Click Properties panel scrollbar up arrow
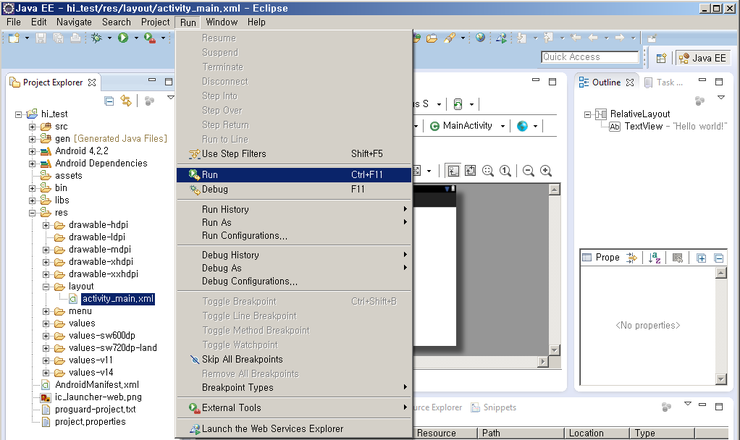Screen dimensions: 740x440 point(721,273)
